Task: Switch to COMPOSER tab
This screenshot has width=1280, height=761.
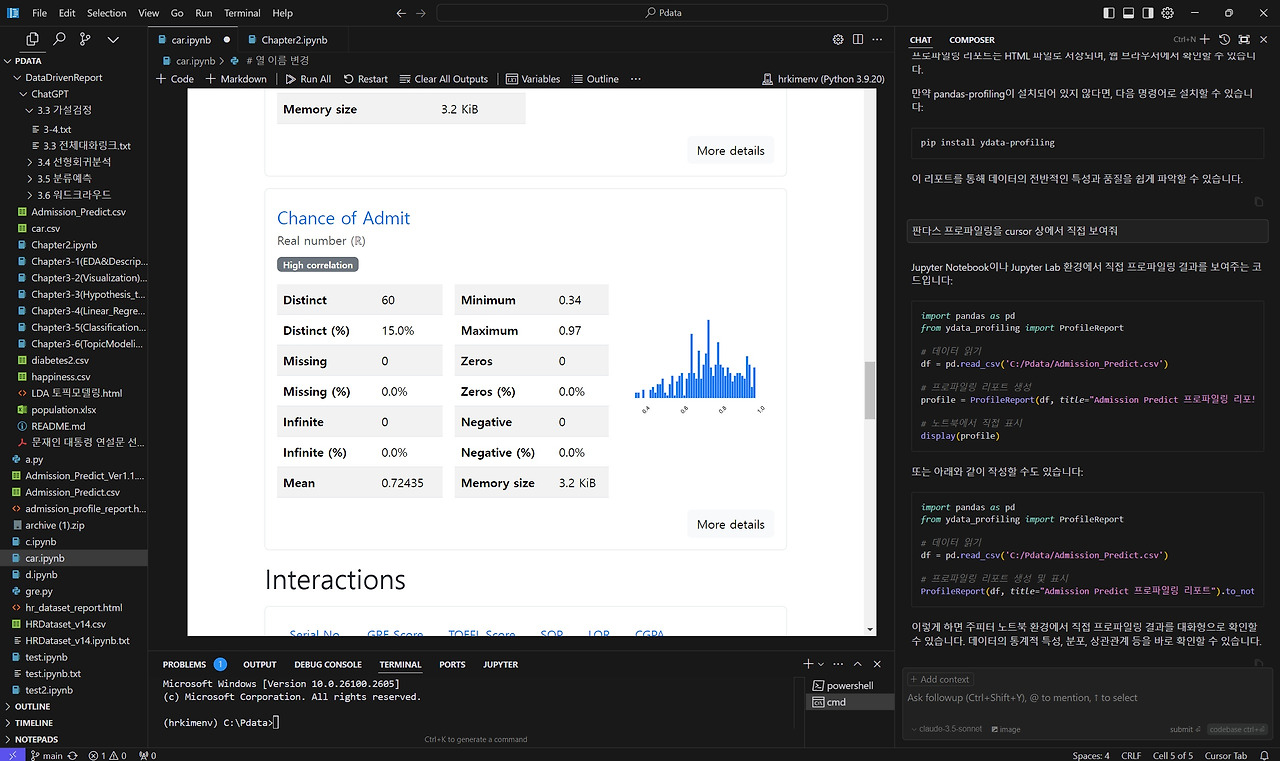Action: point(972,40)
